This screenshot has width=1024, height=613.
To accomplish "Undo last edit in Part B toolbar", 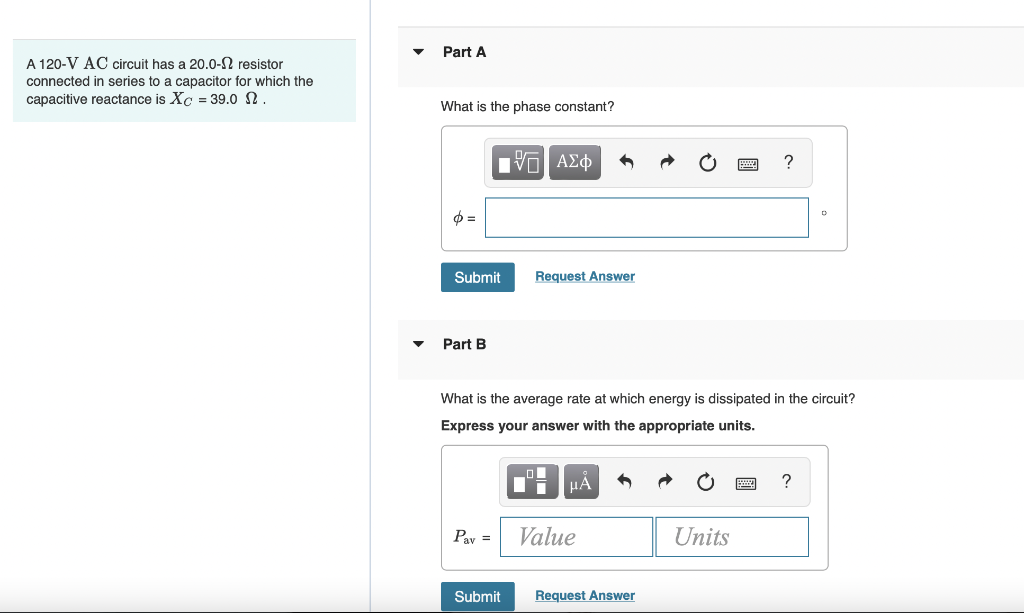I will click(x=624, y=482).
